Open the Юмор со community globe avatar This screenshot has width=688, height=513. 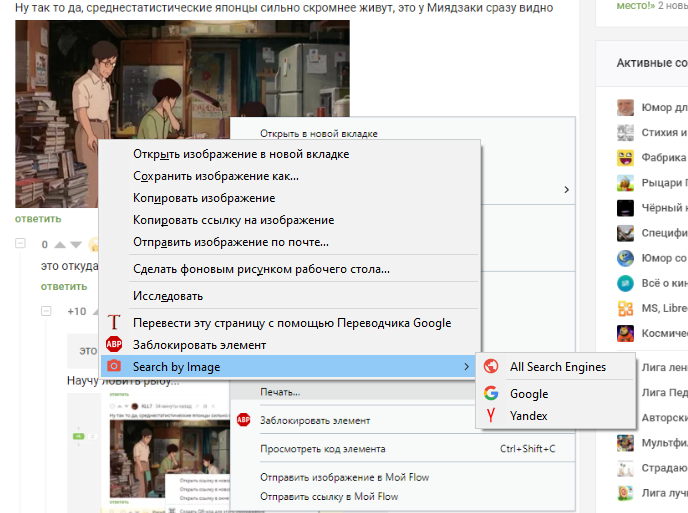click(625, 258)
